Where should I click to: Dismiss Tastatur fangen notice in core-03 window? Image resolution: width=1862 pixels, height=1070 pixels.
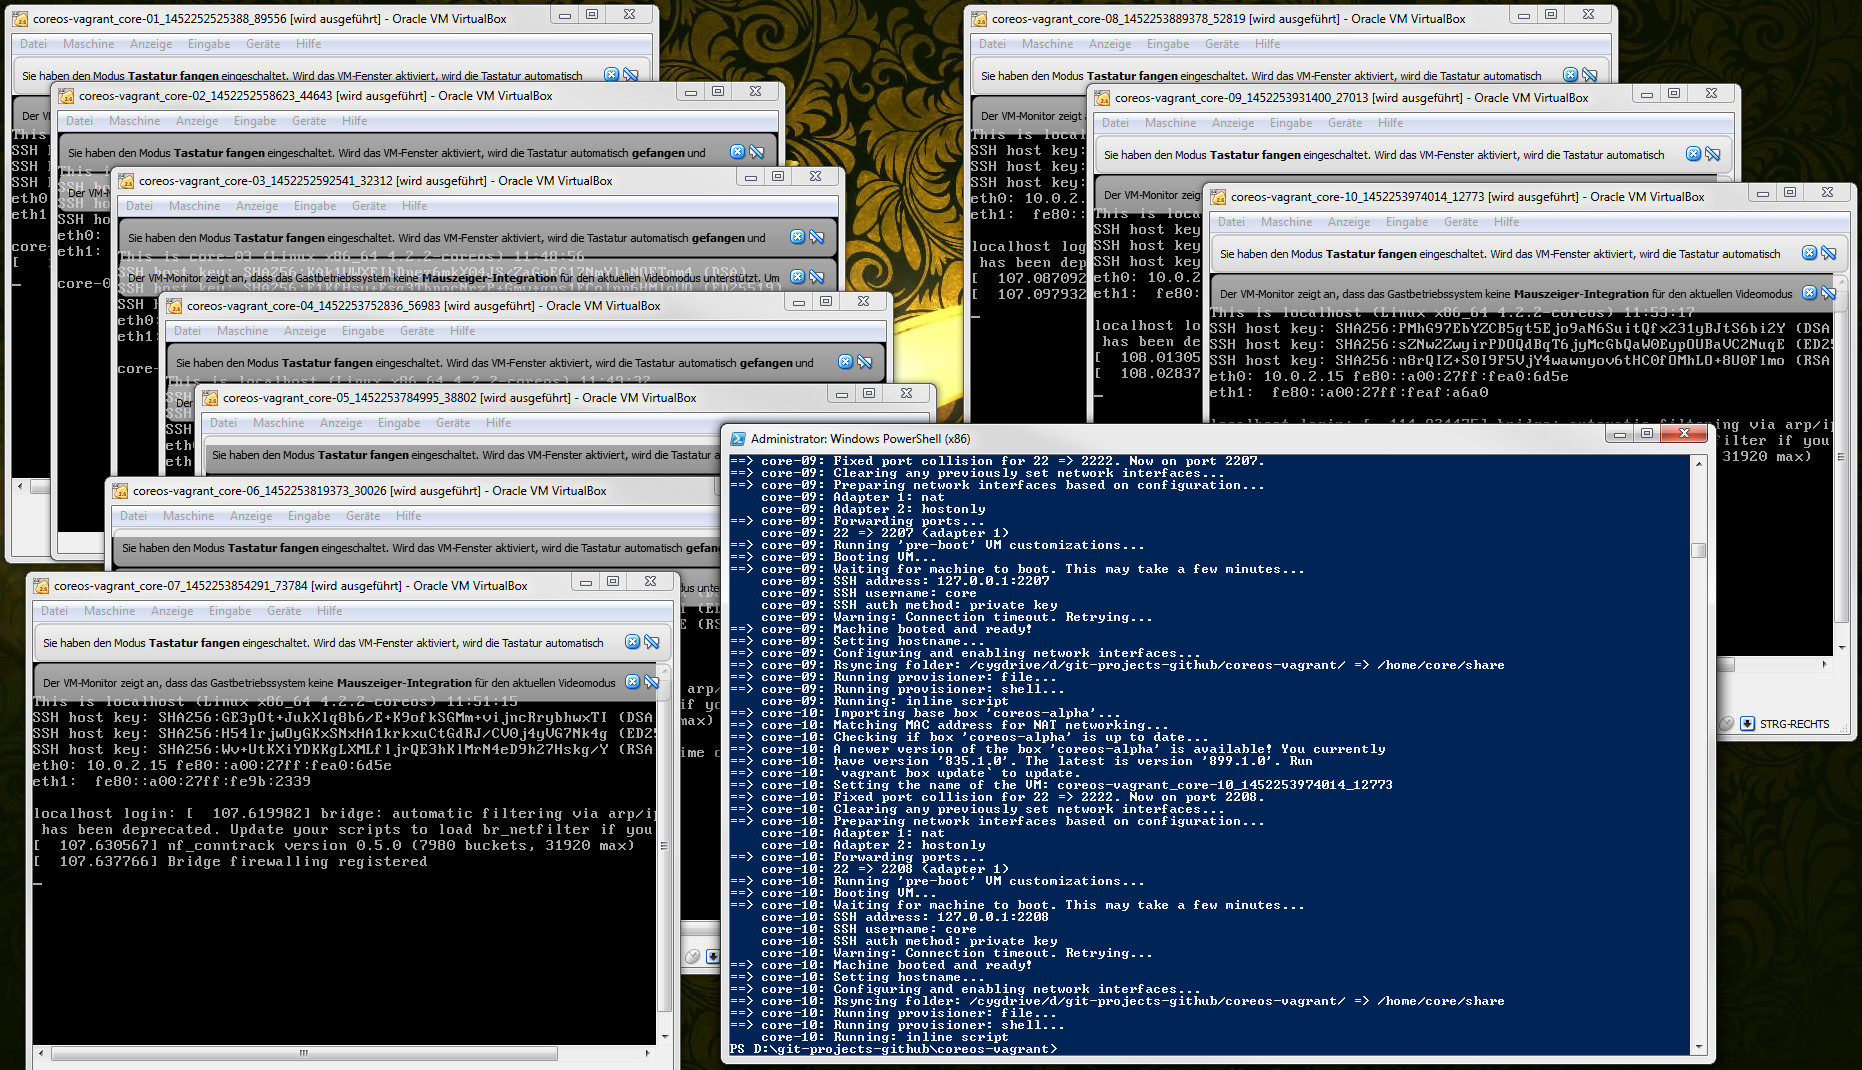(797, 237)
